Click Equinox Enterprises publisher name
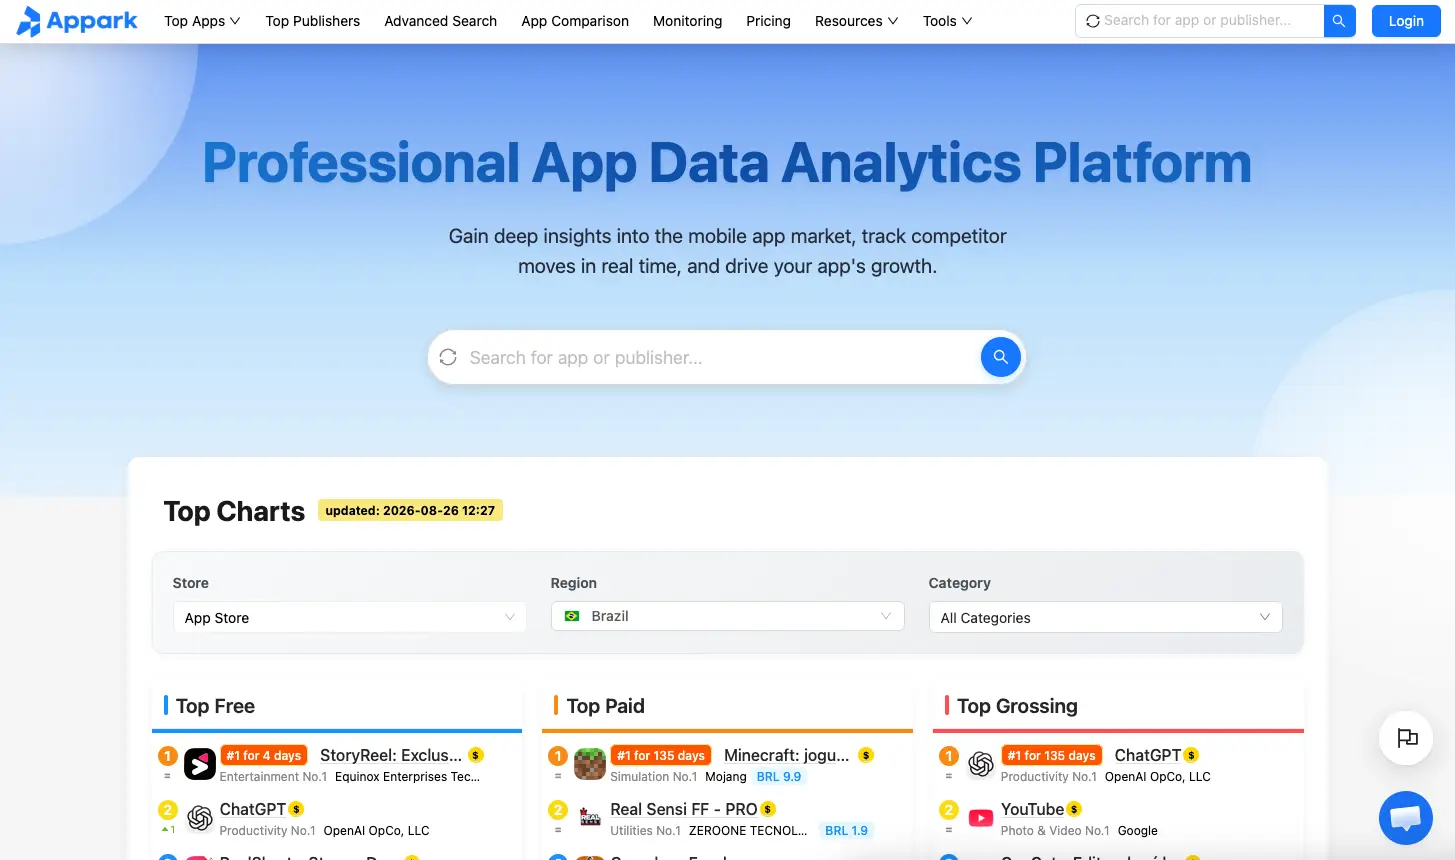The width and height of the screenshot is (1455, 860). click(x=408, y=777)
